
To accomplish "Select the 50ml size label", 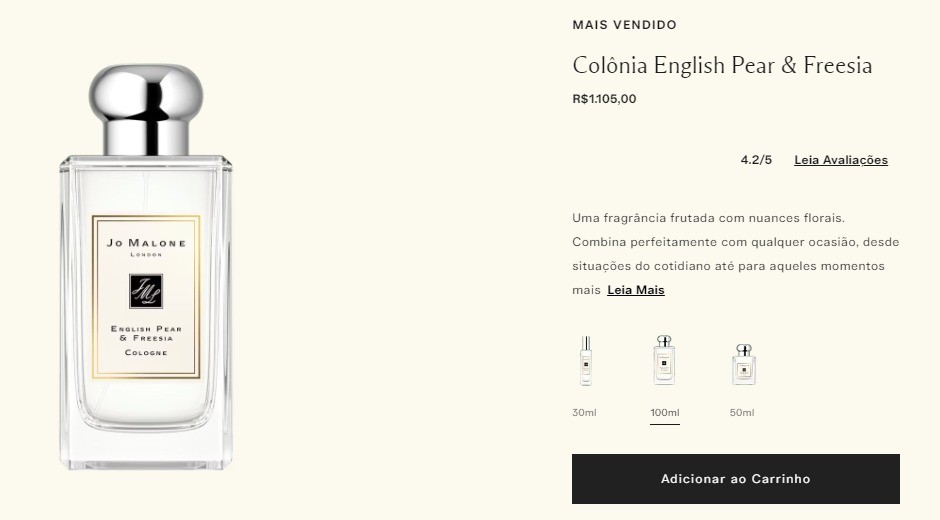I will click(x=742, y=413).
